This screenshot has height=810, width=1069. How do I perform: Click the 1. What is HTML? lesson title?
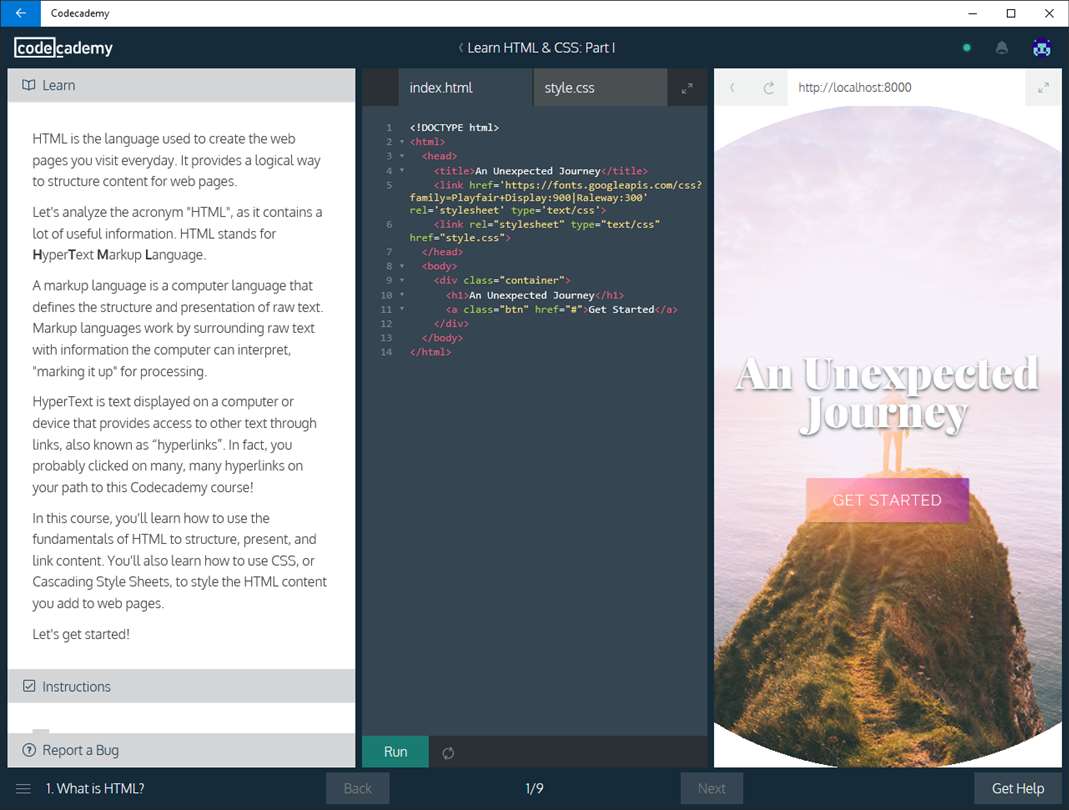point(95,789)
